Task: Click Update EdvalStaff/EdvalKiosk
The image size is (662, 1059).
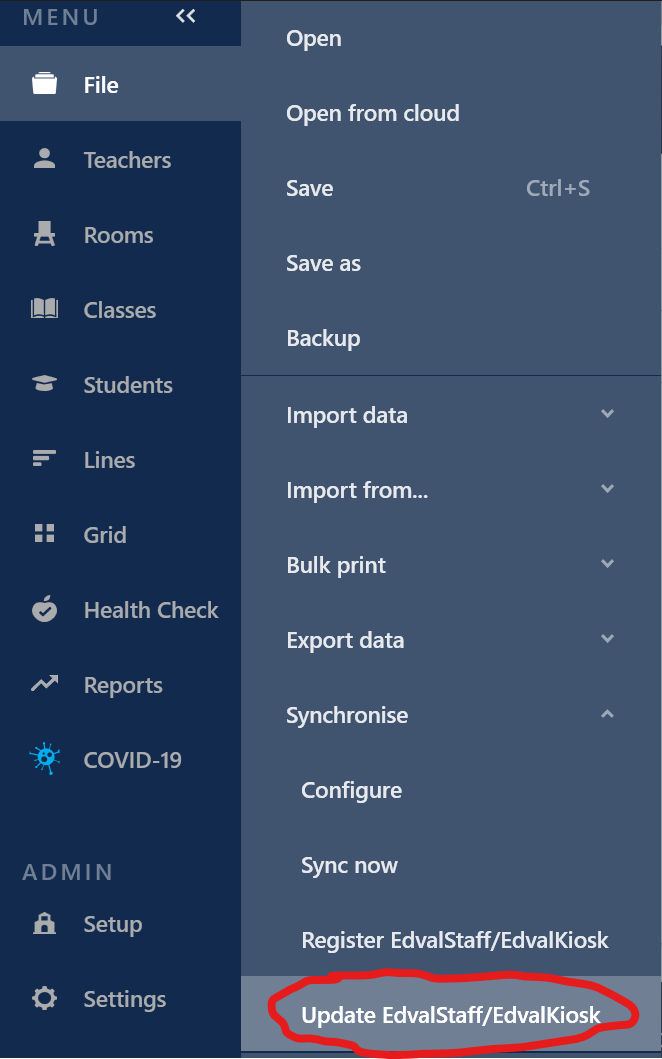Action: 451,1016
